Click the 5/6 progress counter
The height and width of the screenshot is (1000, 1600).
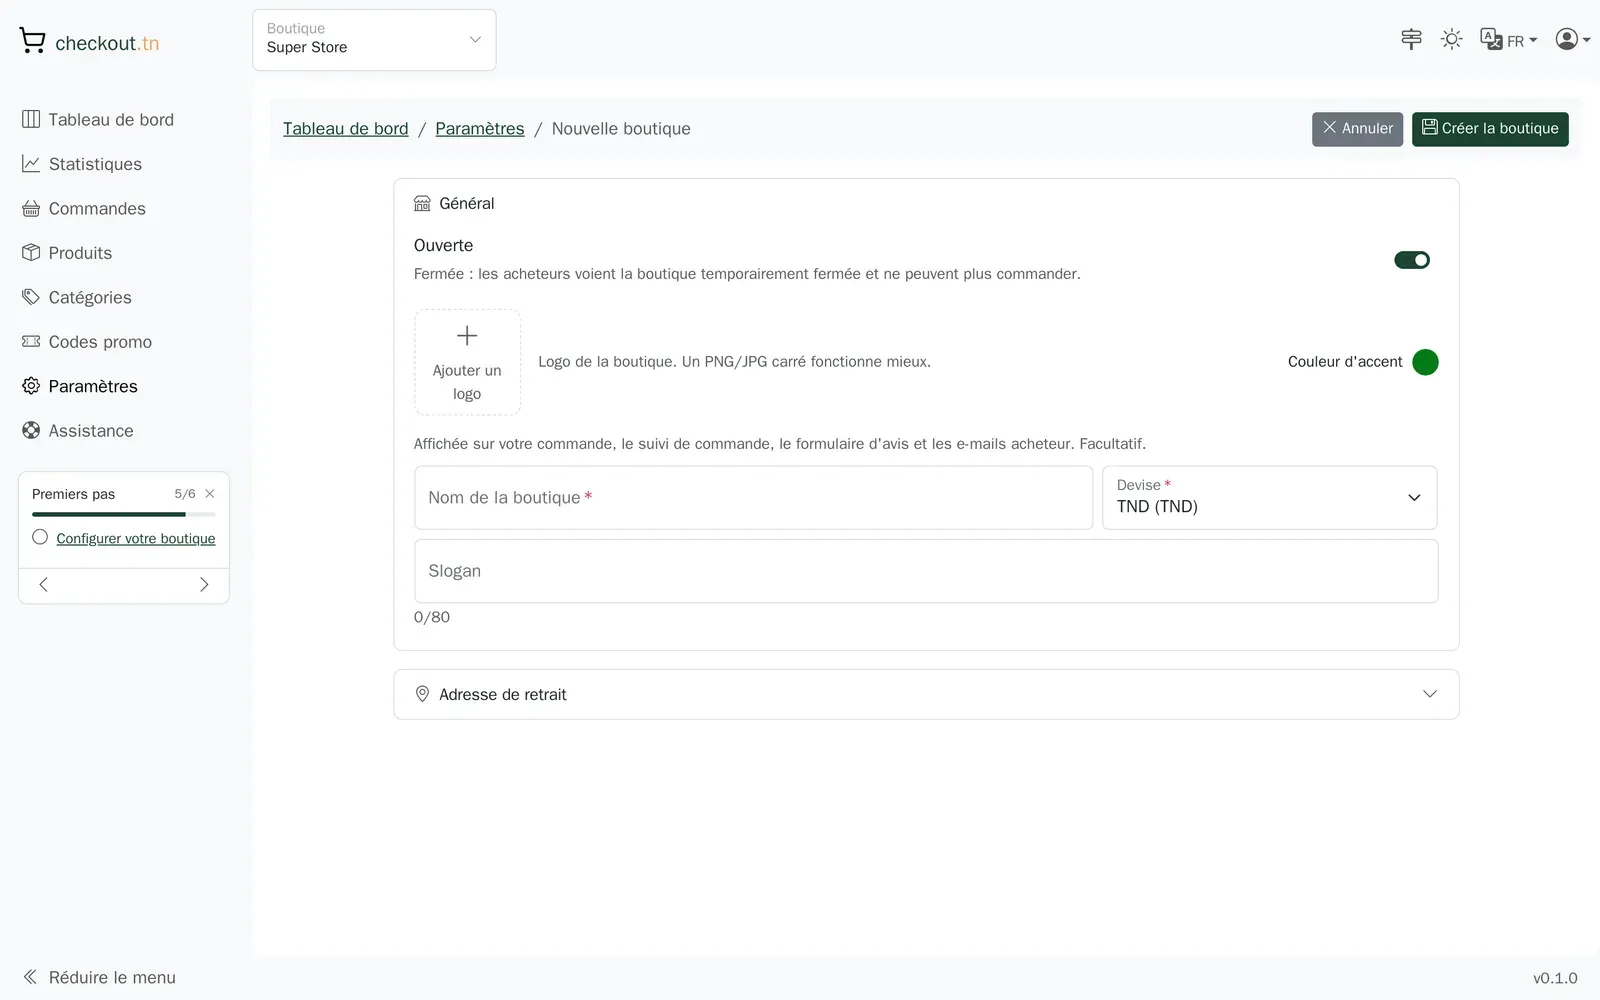coord(185,494)
